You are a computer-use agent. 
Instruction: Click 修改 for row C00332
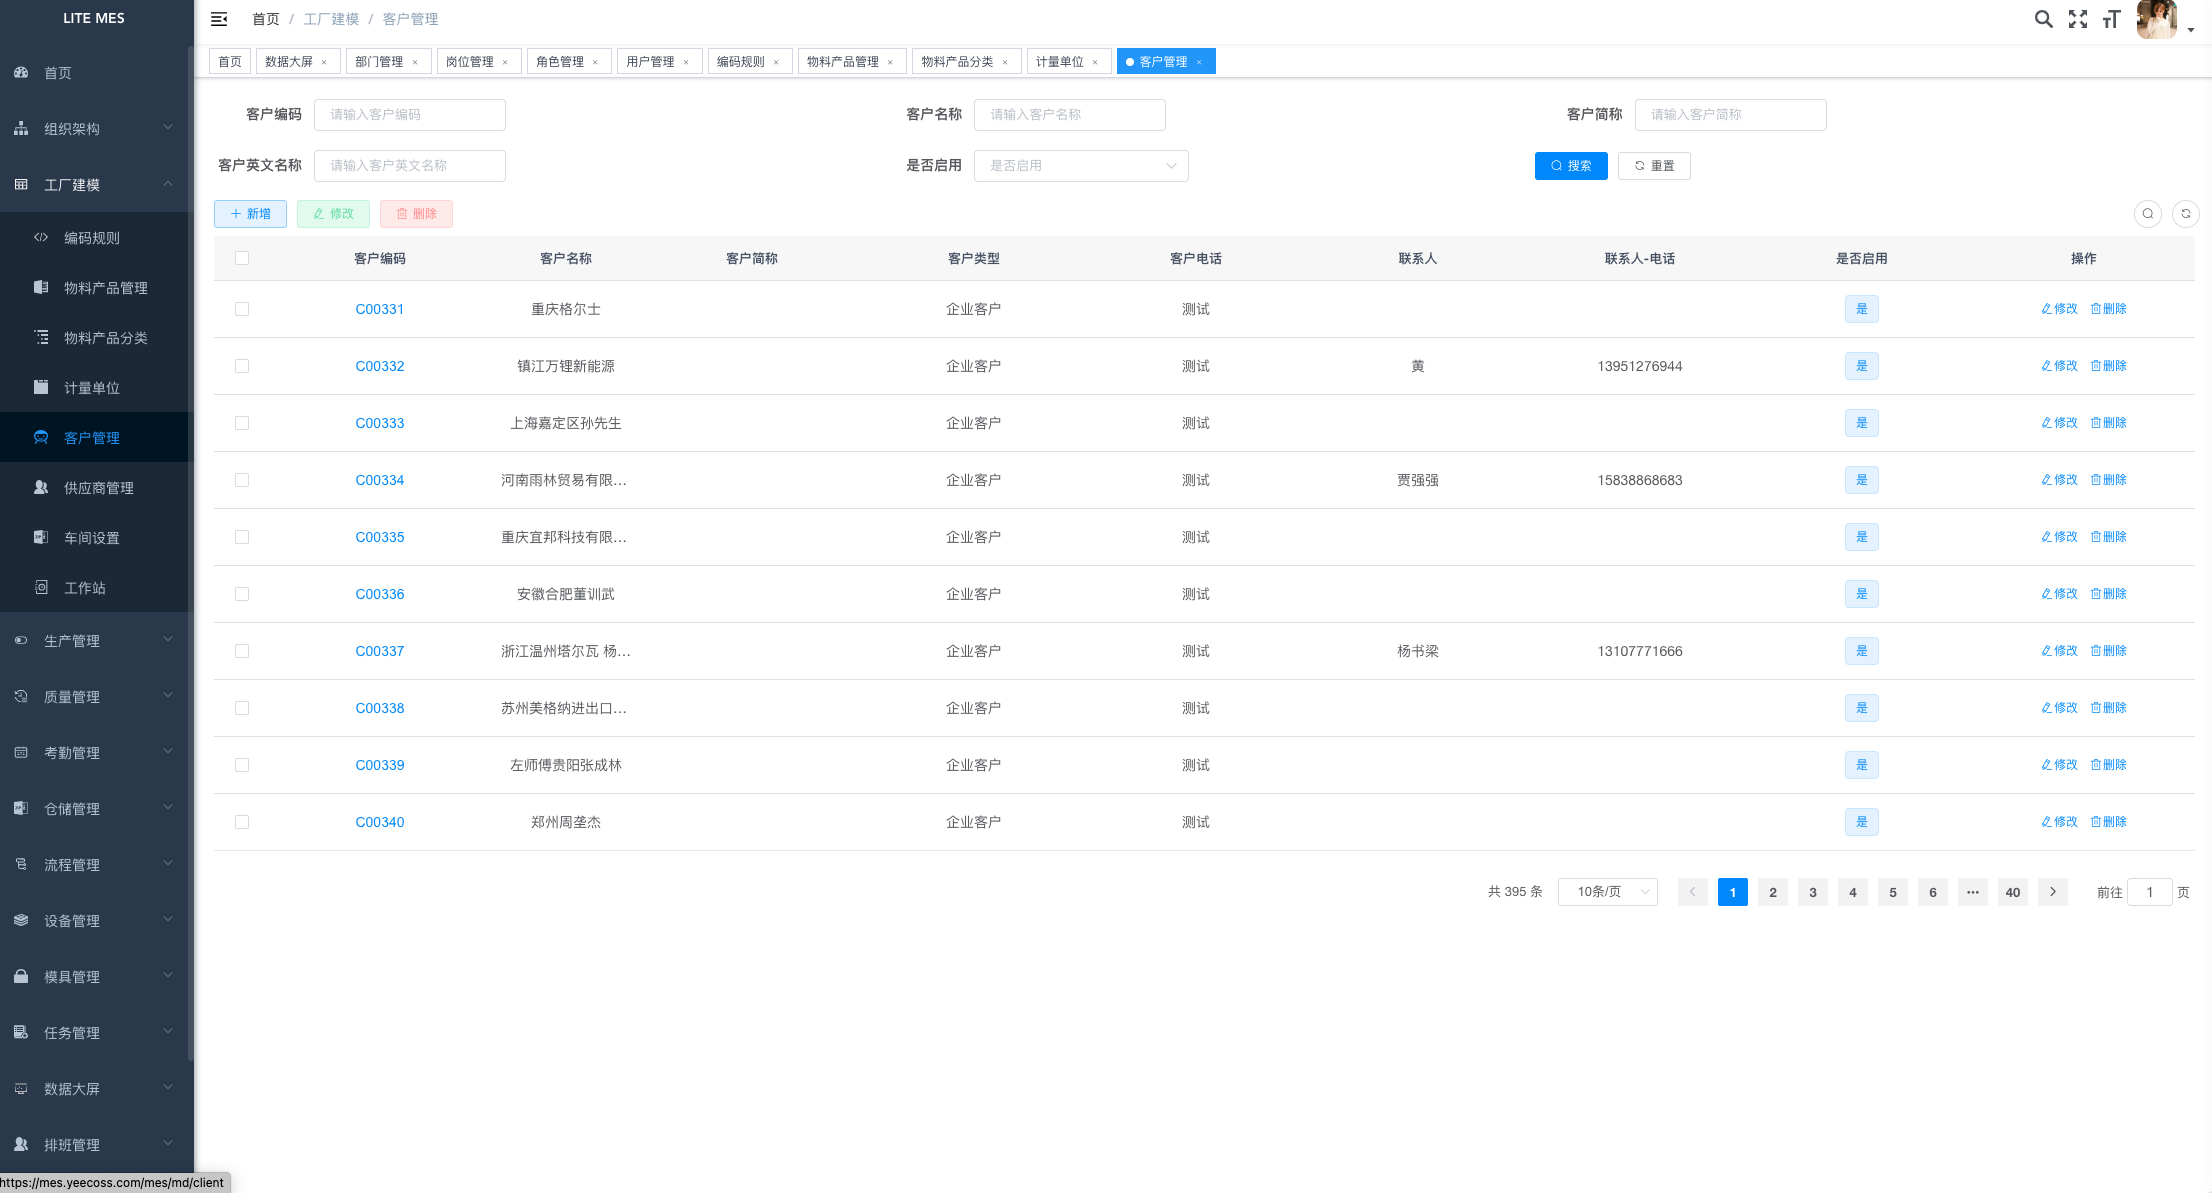tap(2059, 366)
